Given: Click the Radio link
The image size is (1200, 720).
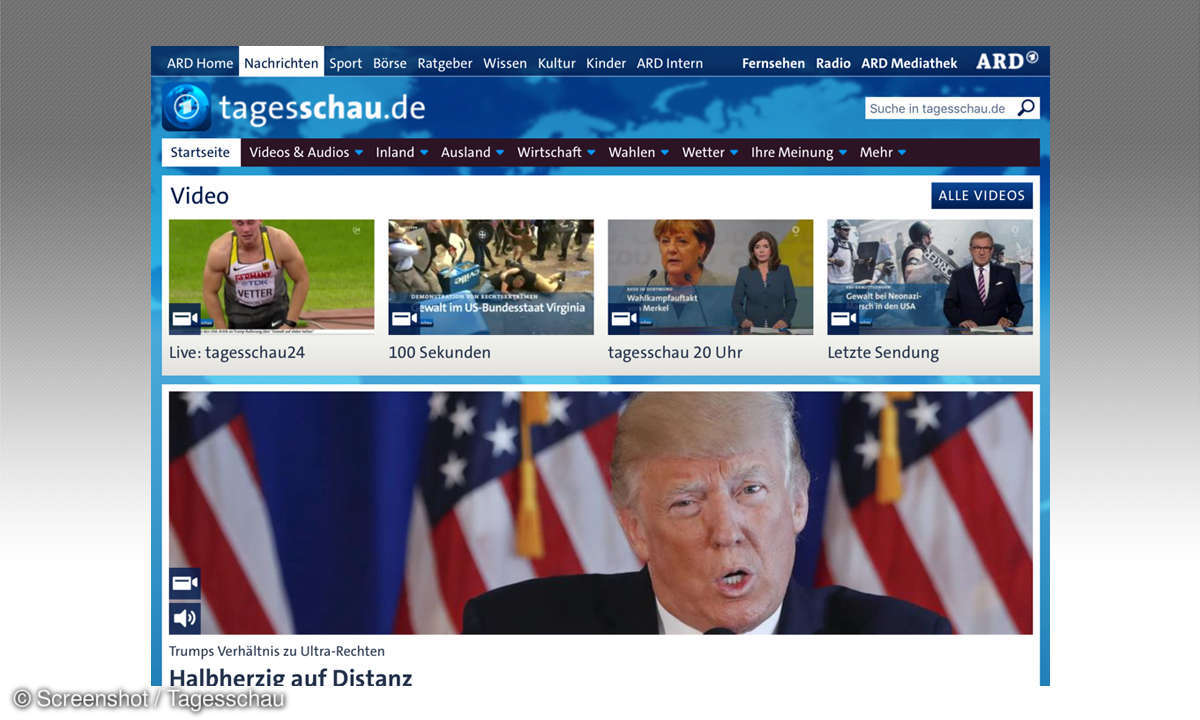Looking at the screenshot, I should click(833, 63).
